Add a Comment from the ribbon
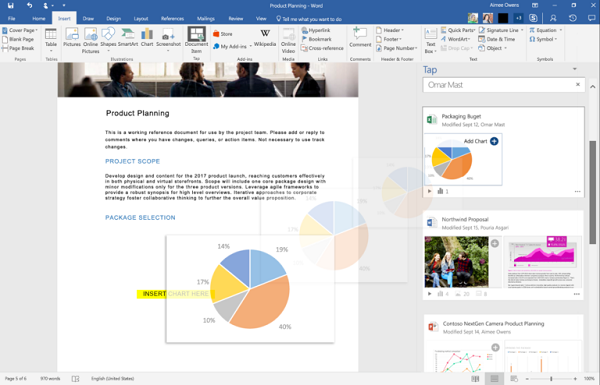The image size is (600, 385). pyautogui.click(x=360, y=38)
